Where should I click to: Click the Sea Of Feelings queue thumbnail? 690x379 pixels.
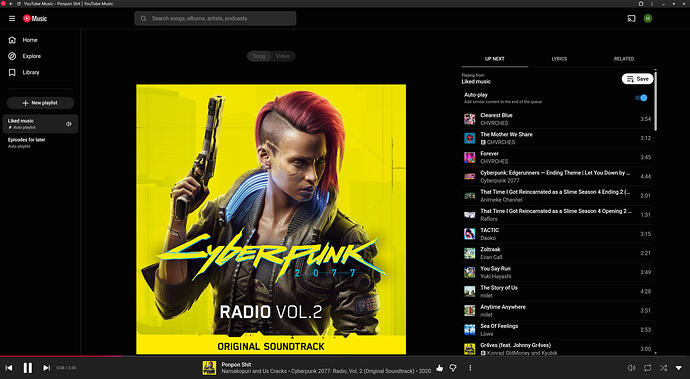pos(470,330)
